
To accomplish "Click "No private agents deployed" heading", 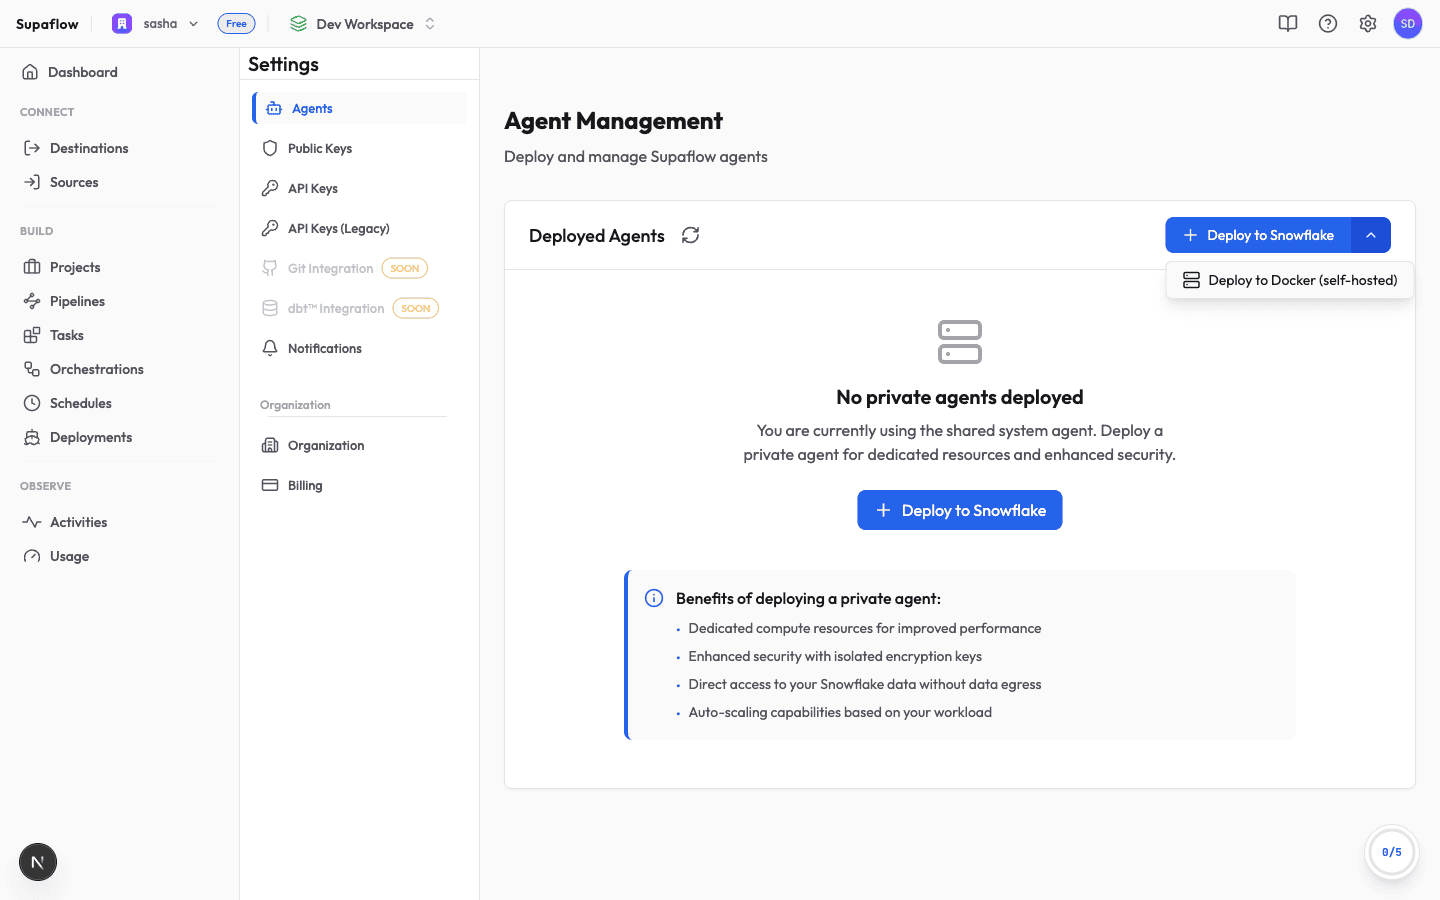I will (960, 397).
